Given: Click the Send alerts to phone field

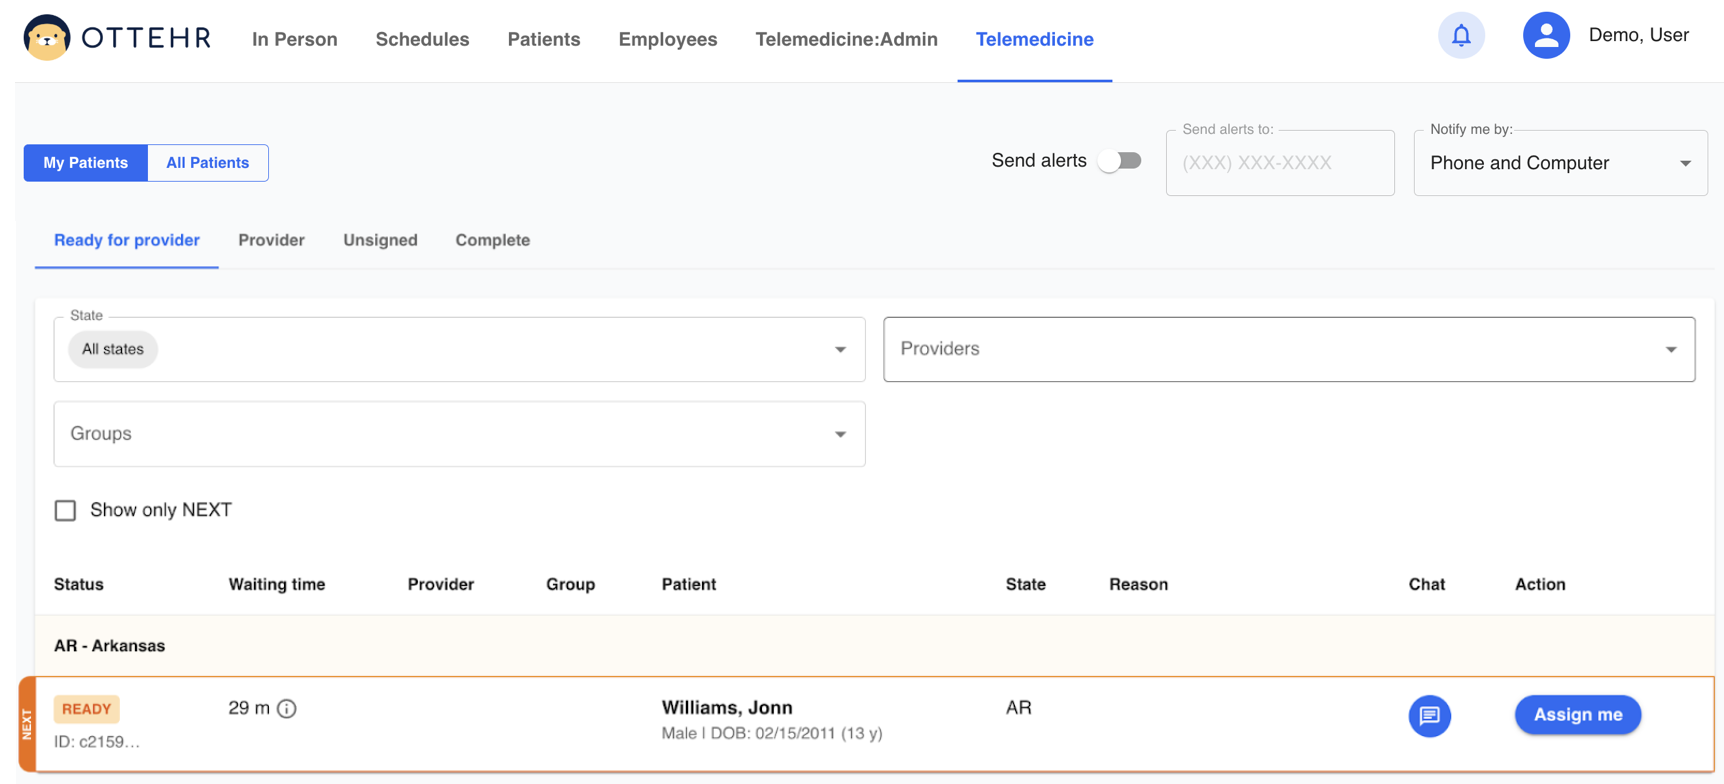Looking at the screenshot, I should click(x=1279, y=163).
